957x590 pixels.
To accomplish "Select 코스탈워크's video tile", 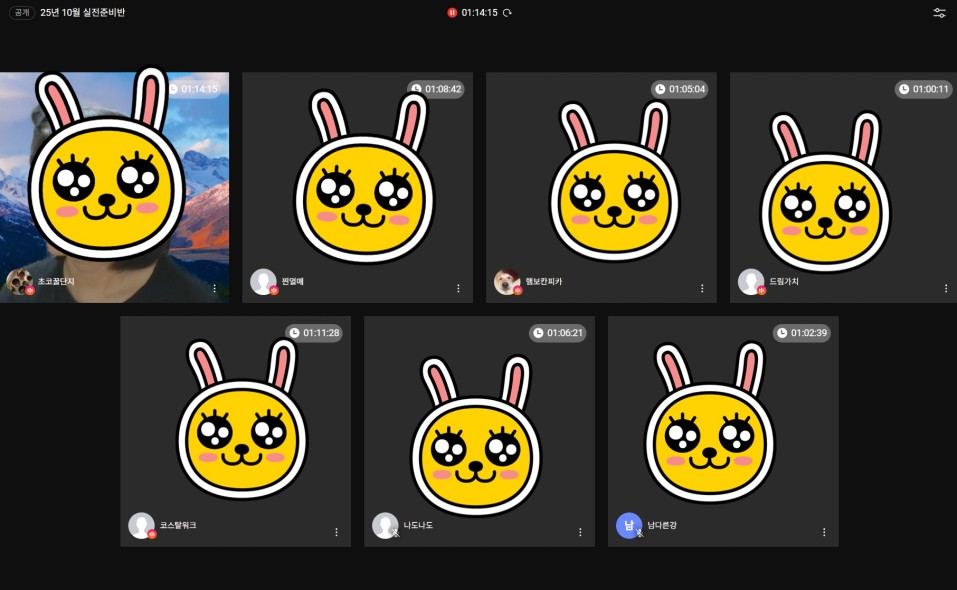I will pyautogui.click(x=235, y=430).
